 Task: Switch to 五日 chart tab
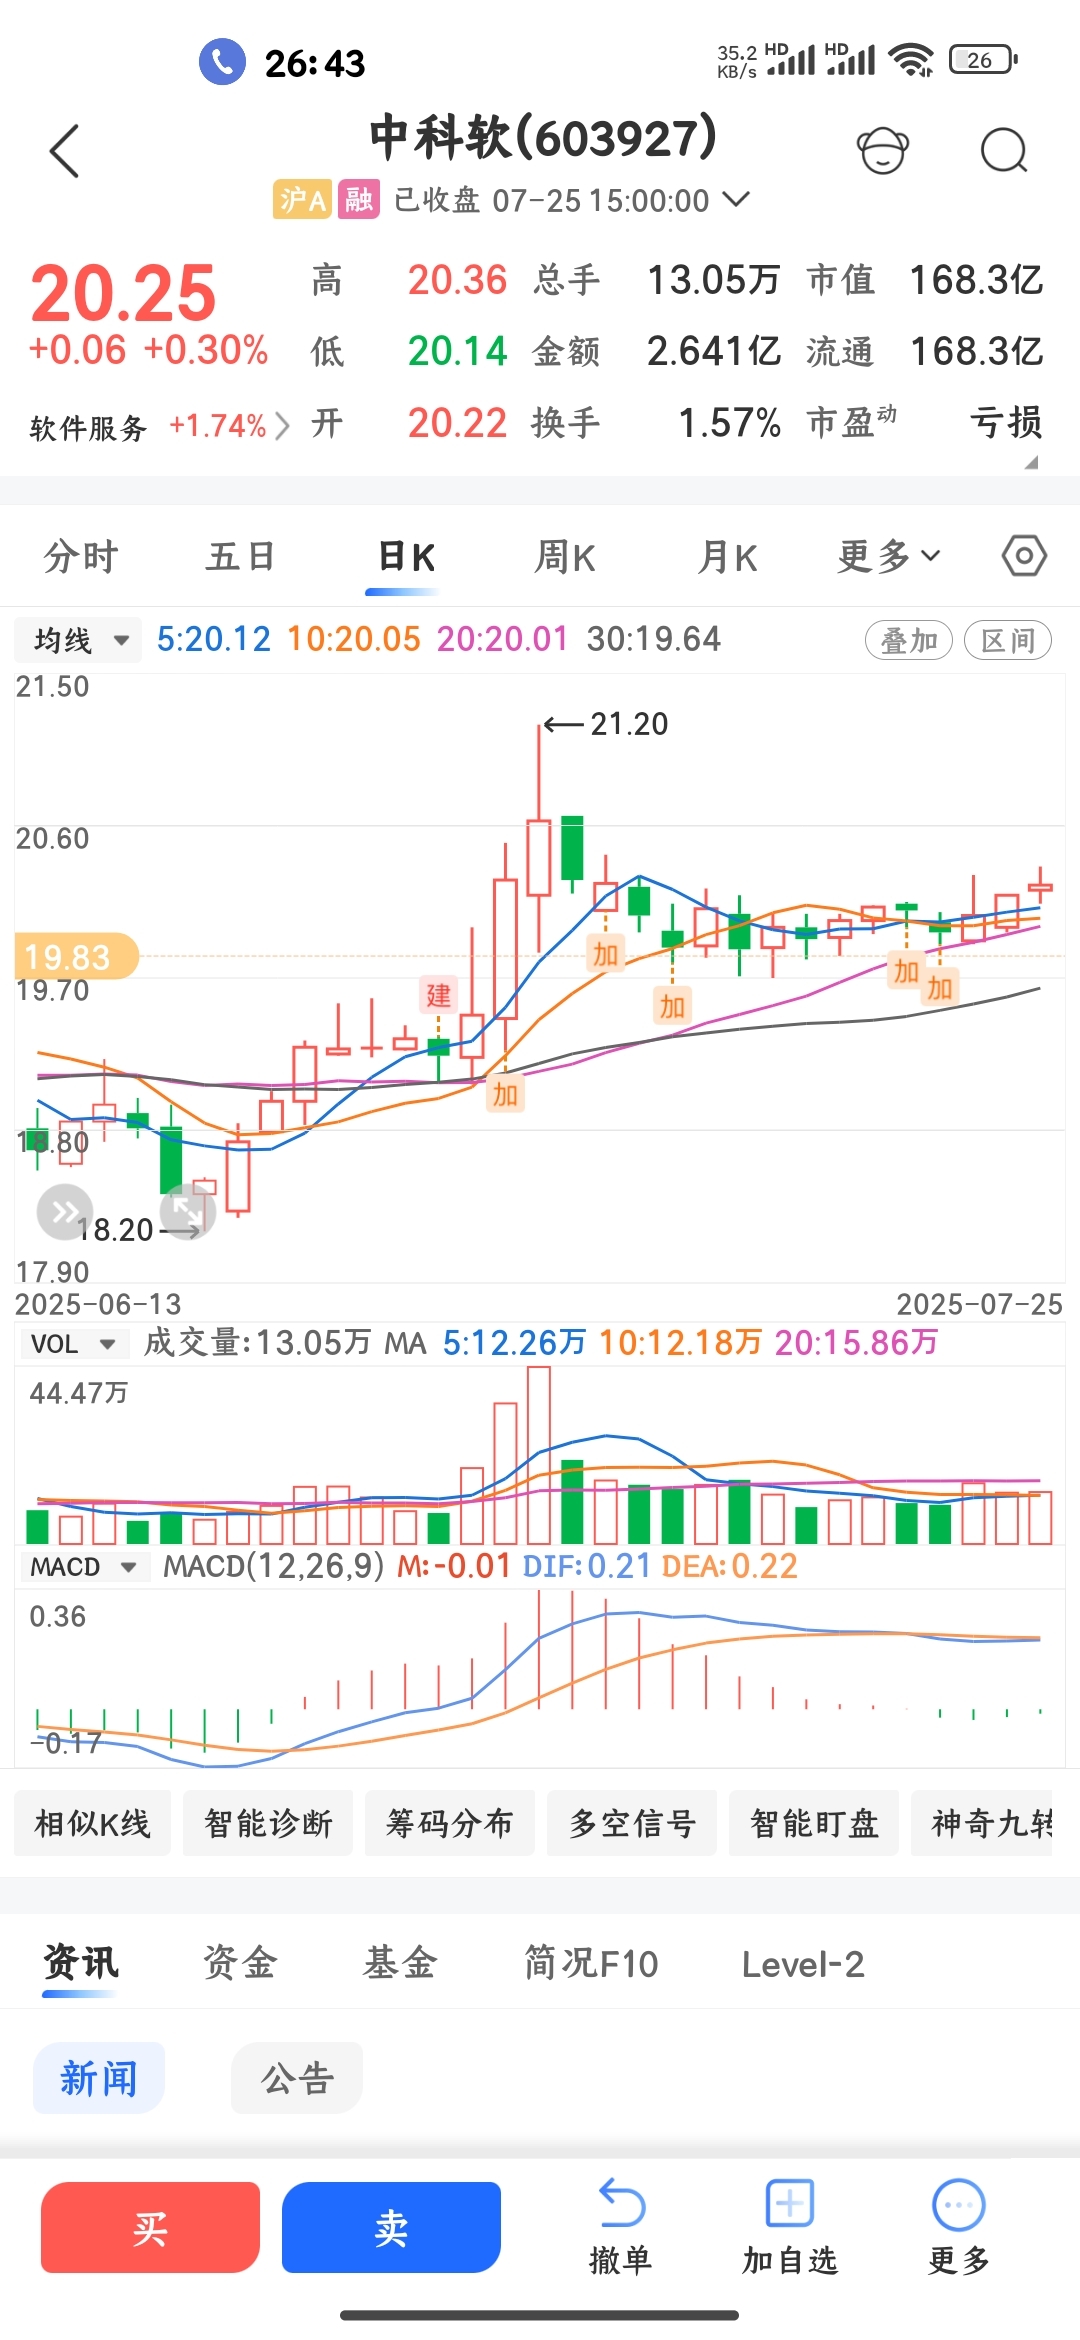click(240, 556)
